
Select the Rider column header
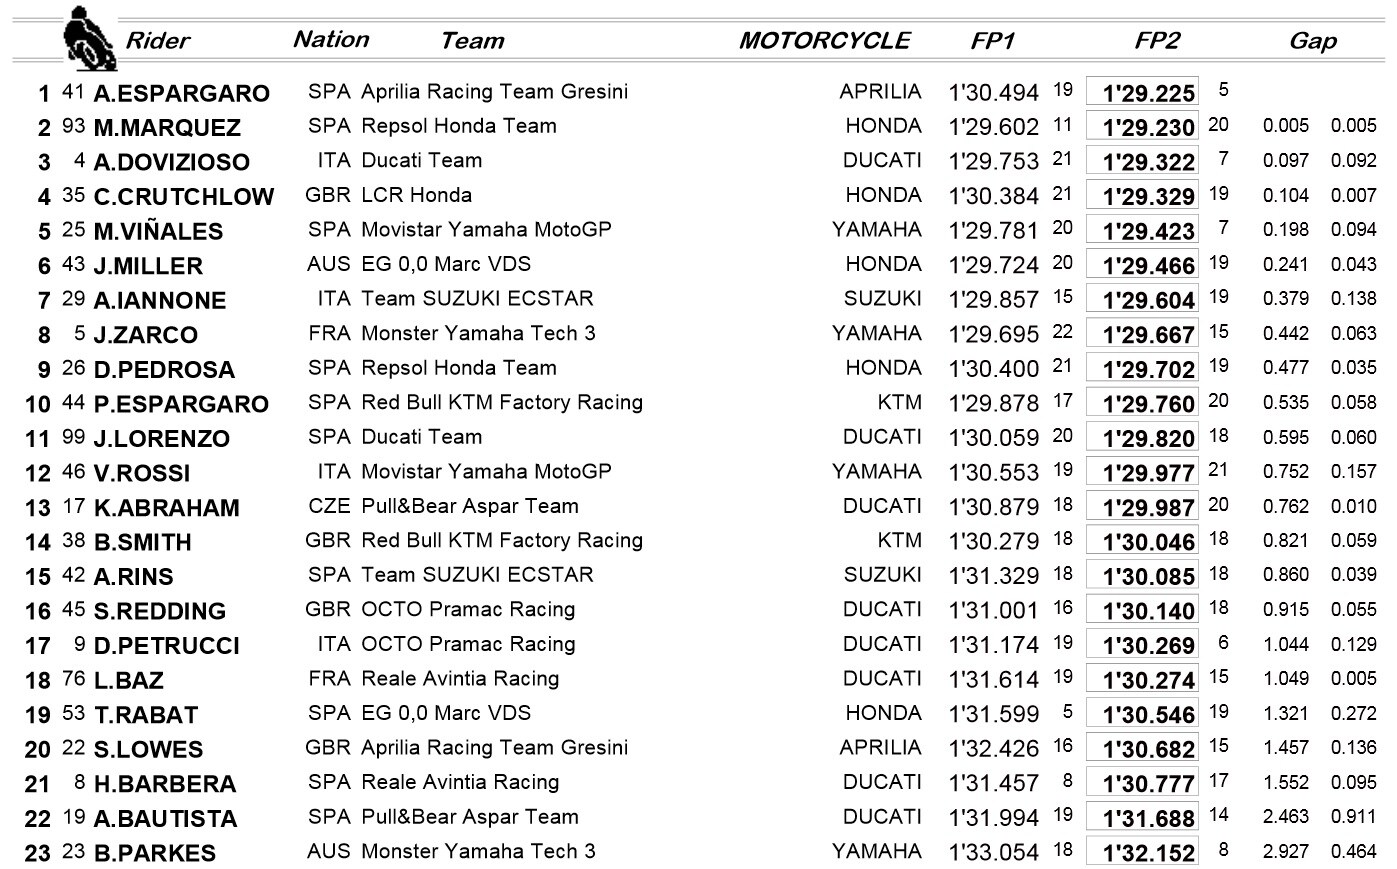tap(157, 41)
